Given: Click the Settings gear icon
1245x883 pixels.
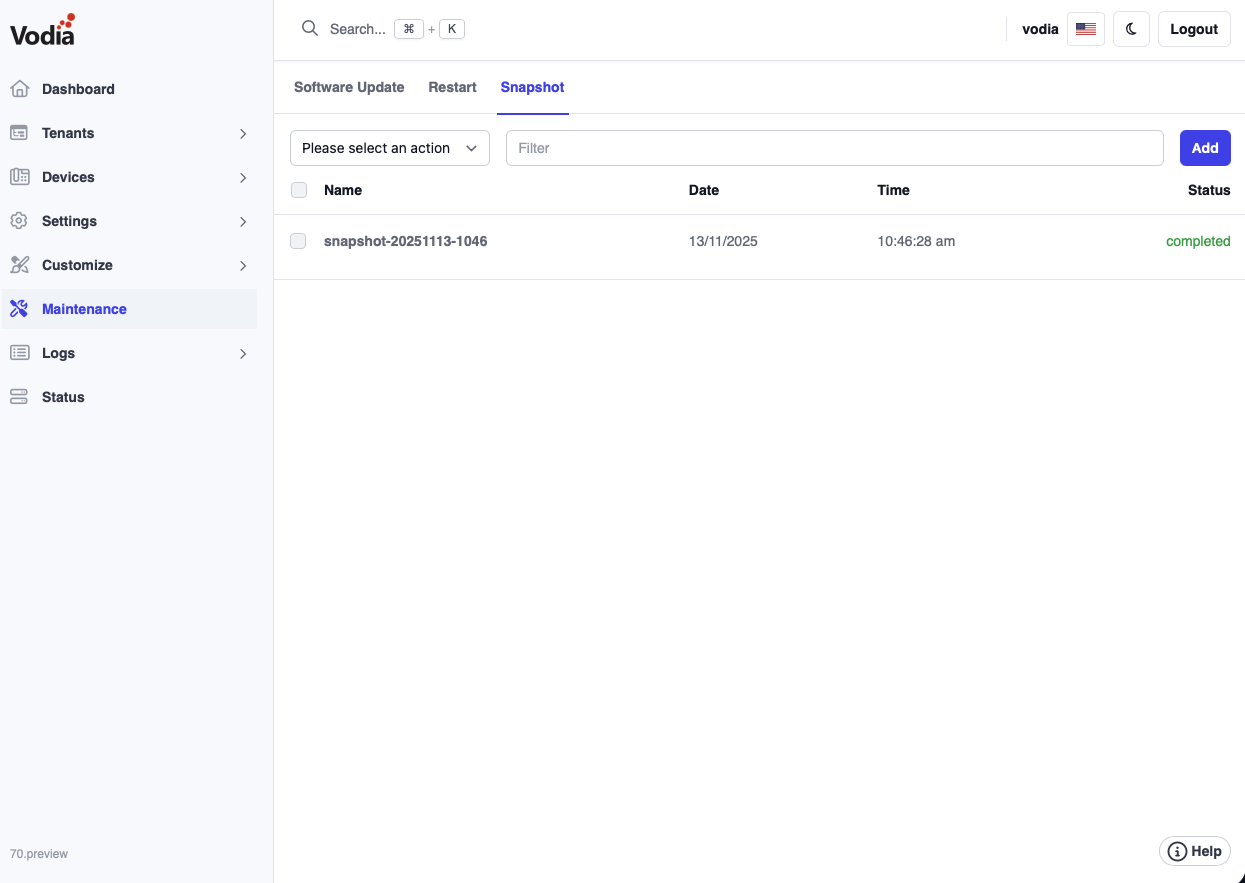Looking at the screenshot, I should 19,221.
